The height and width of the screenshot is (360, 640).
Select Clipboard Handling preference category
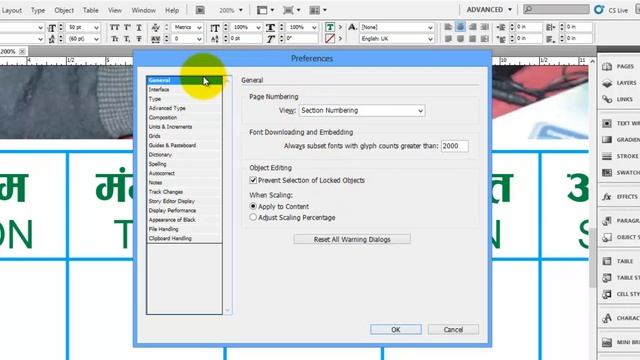point(184,238)
